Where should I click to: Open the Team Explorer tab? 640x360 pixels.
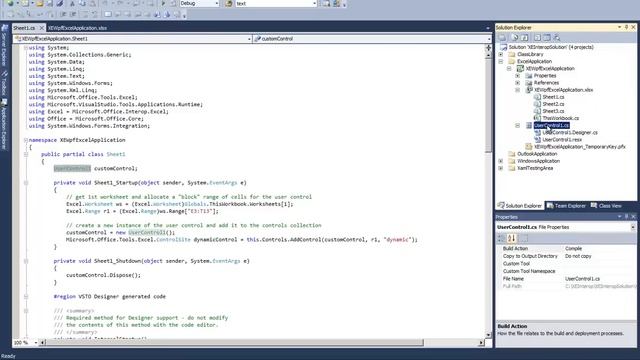[x=566, y=206]
